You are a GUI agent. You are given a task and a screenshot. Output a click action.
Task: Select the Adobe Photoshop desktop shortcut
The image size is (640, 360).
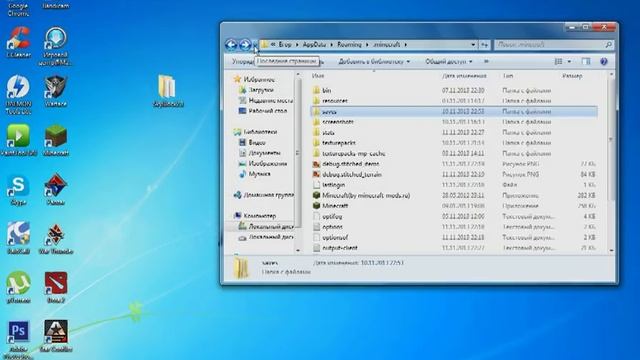pyautogui.click(x=18, y=340)
